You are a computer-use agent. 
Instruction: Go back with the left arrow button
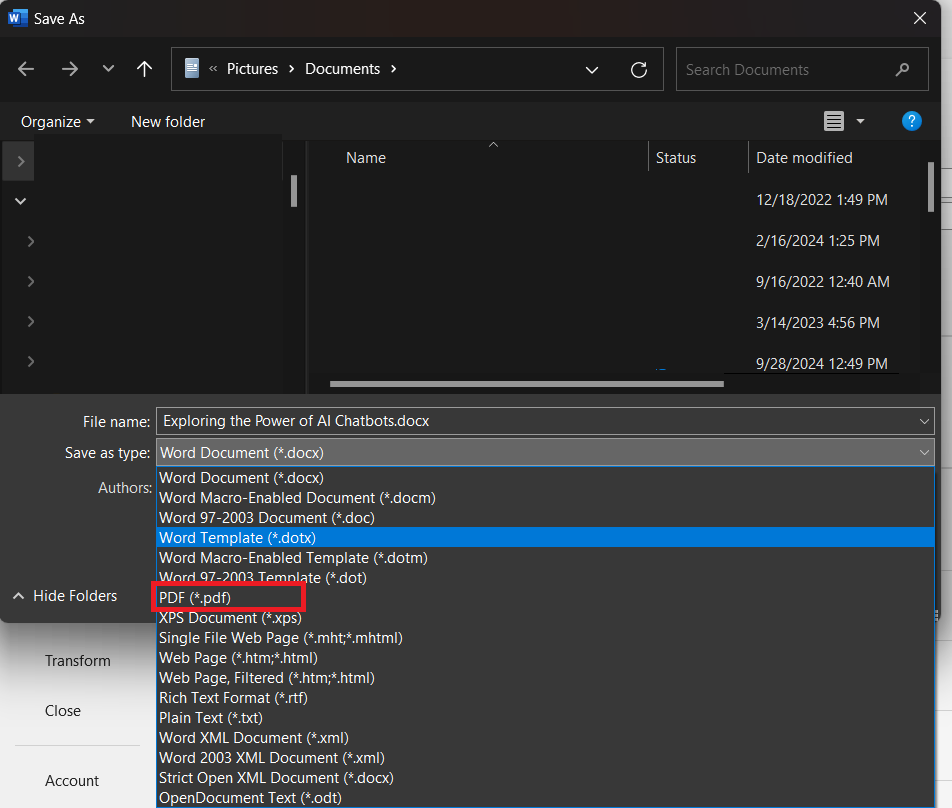[26, 69]
